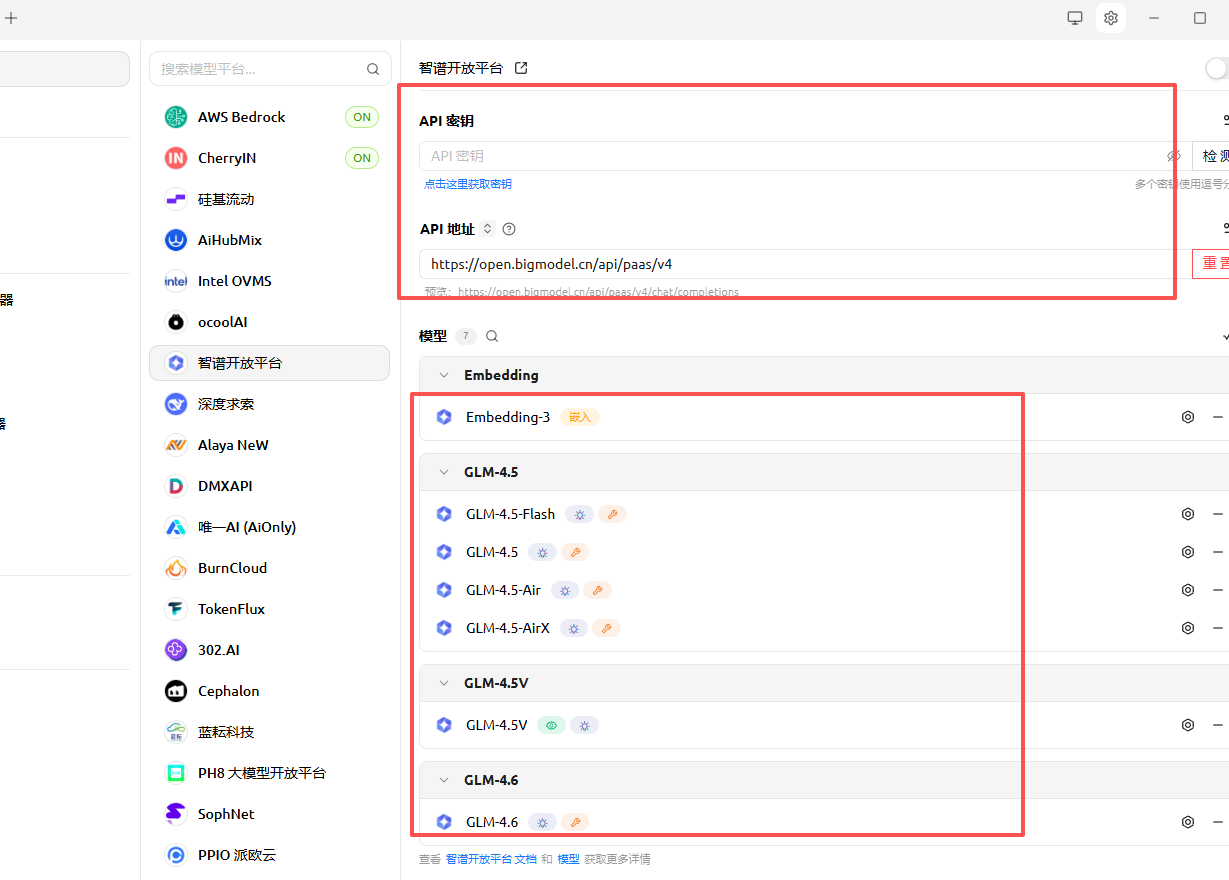The image size is (1229, 880).
Task: Click search icon in provider search box
Action: [x=373, y=69]
